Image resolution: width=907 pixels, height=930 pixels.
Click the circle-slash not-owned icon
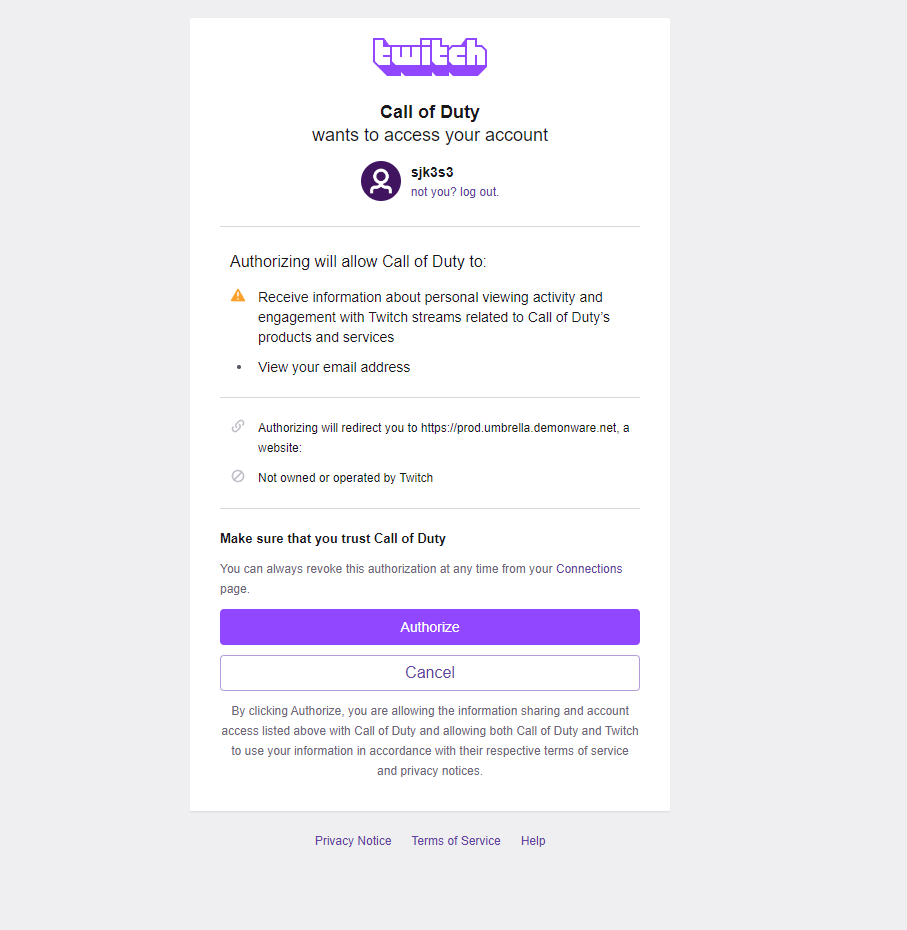click(238, 476)
